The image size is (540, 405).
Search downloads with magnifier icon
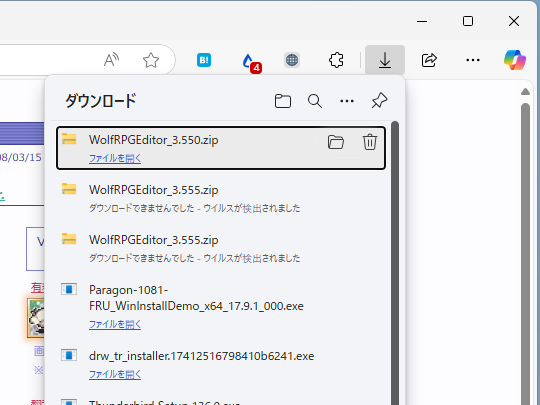click(x=315, y=101)
